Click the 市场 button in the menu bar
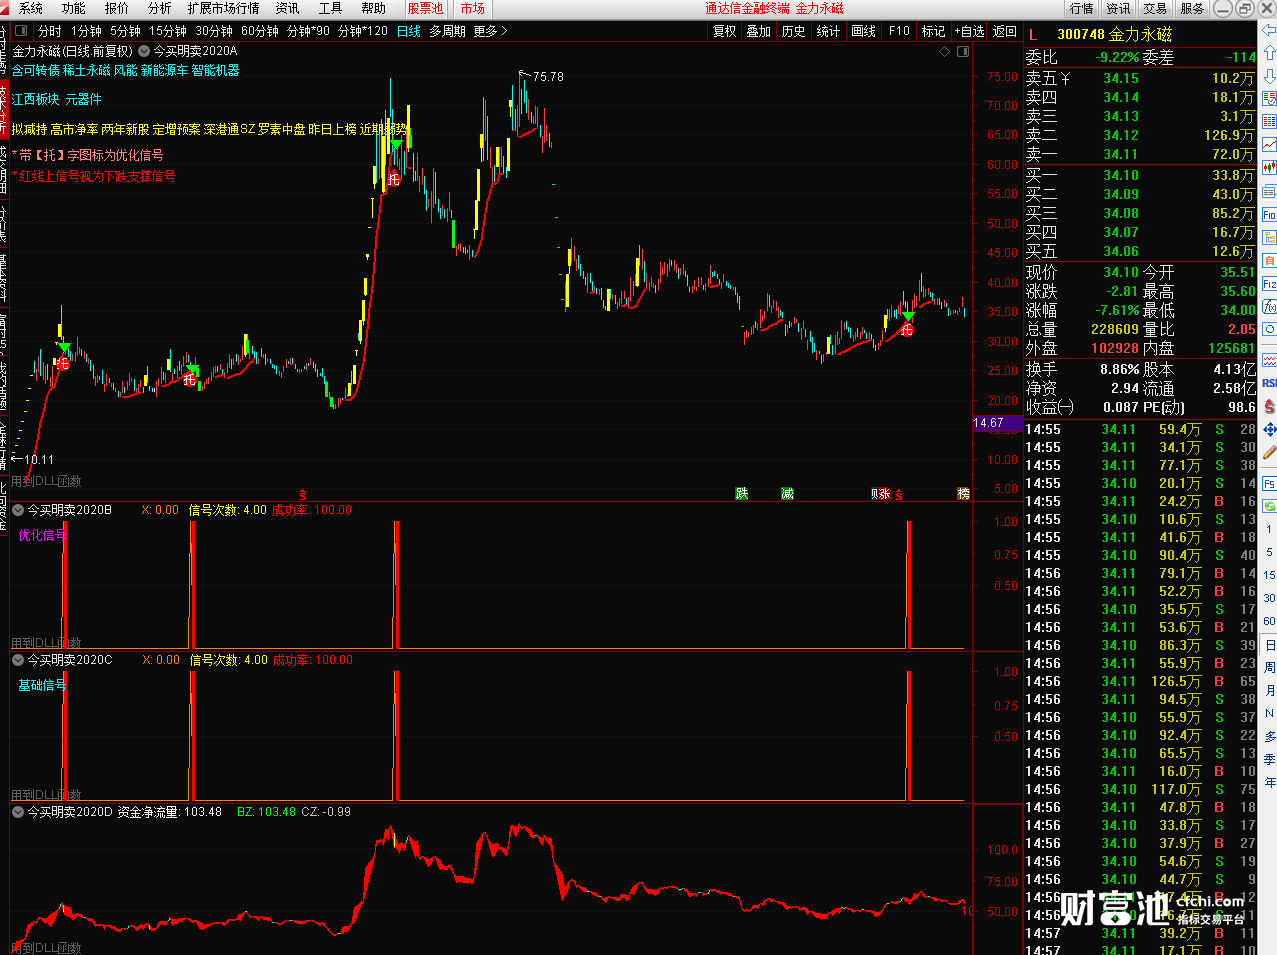 pyautogui.click(x=473, y=8)
